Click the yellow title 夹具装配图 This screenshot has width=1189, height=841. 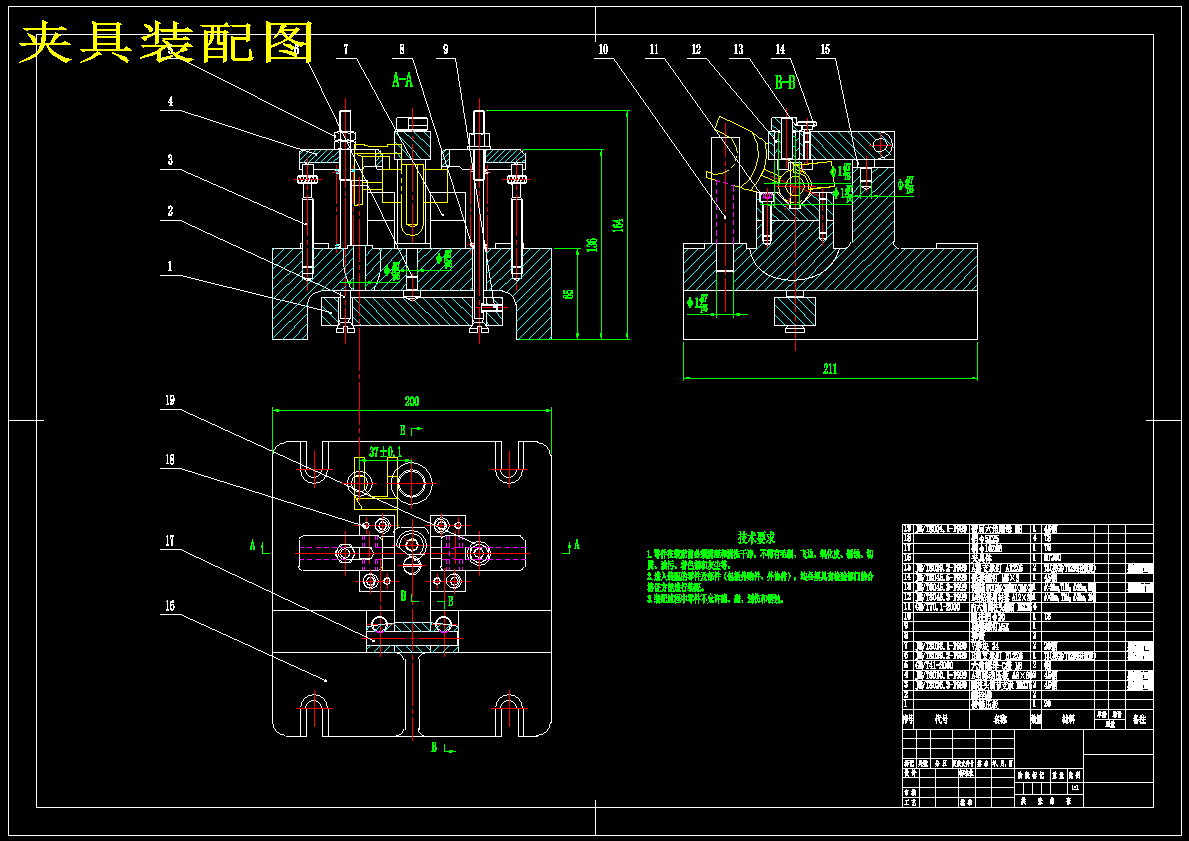click(x=165, y=42)
